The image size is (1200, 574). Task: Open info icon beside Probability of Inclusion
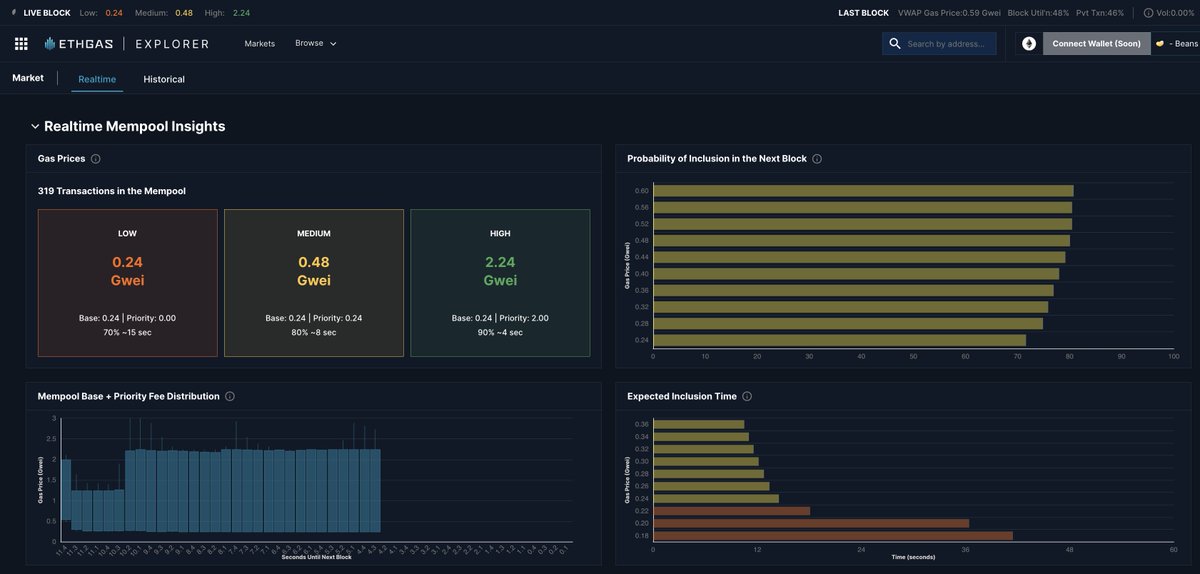817,159
